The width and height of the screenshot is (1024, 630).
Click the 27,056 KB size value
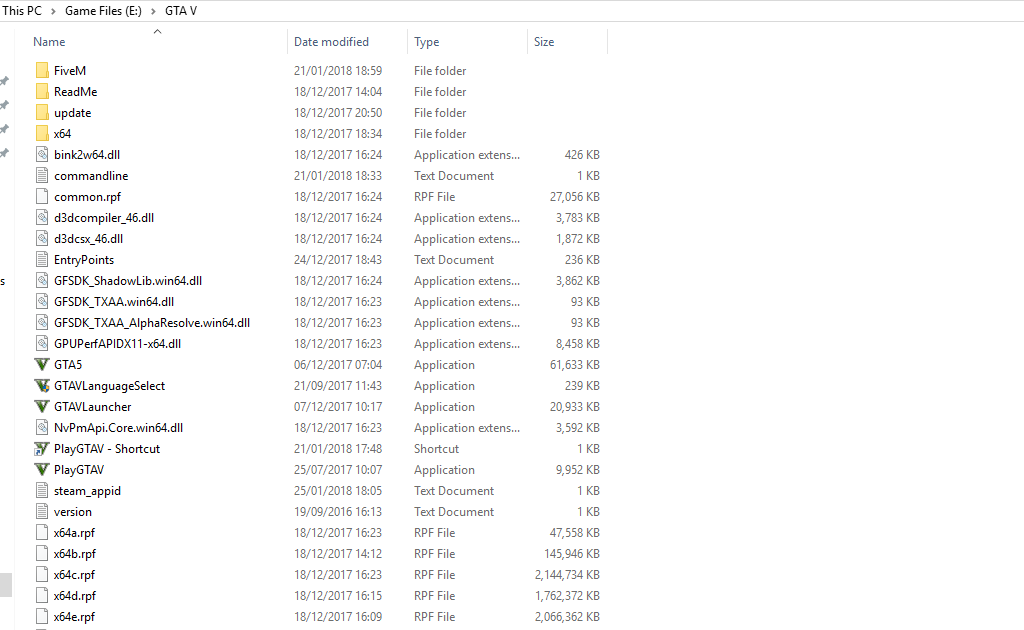pos(575,197)
